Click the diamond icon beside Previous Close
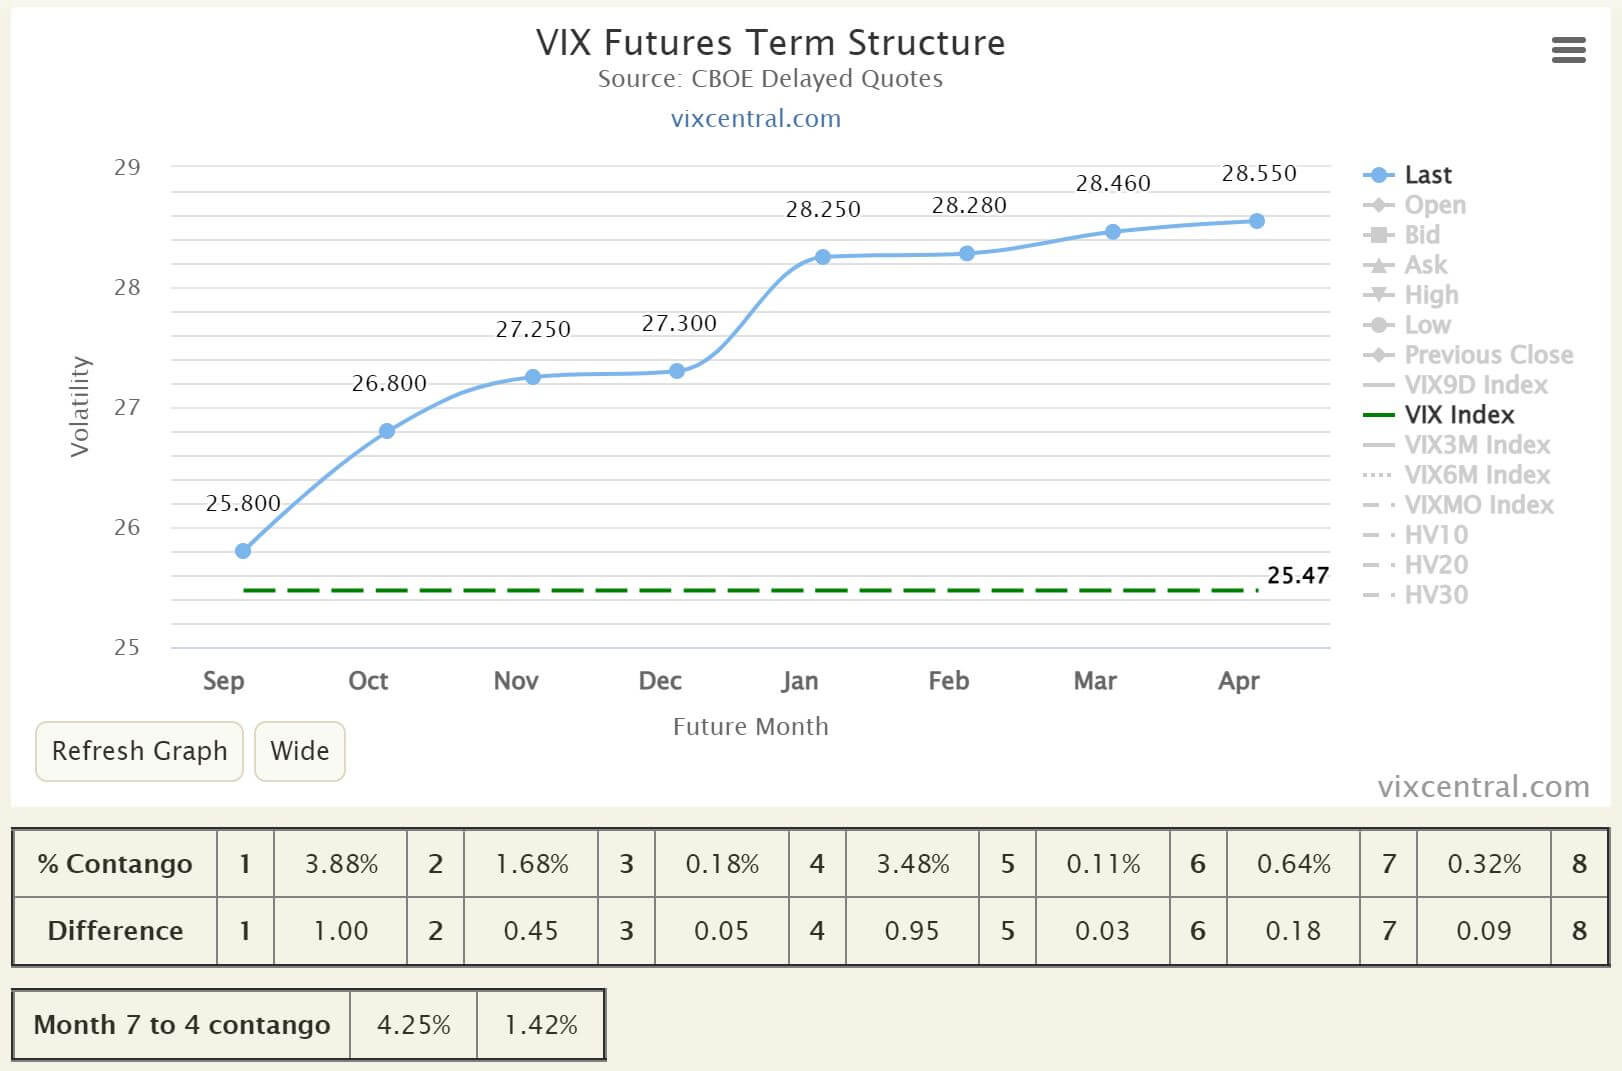 pyautogui.click(x=1378, y=355)
